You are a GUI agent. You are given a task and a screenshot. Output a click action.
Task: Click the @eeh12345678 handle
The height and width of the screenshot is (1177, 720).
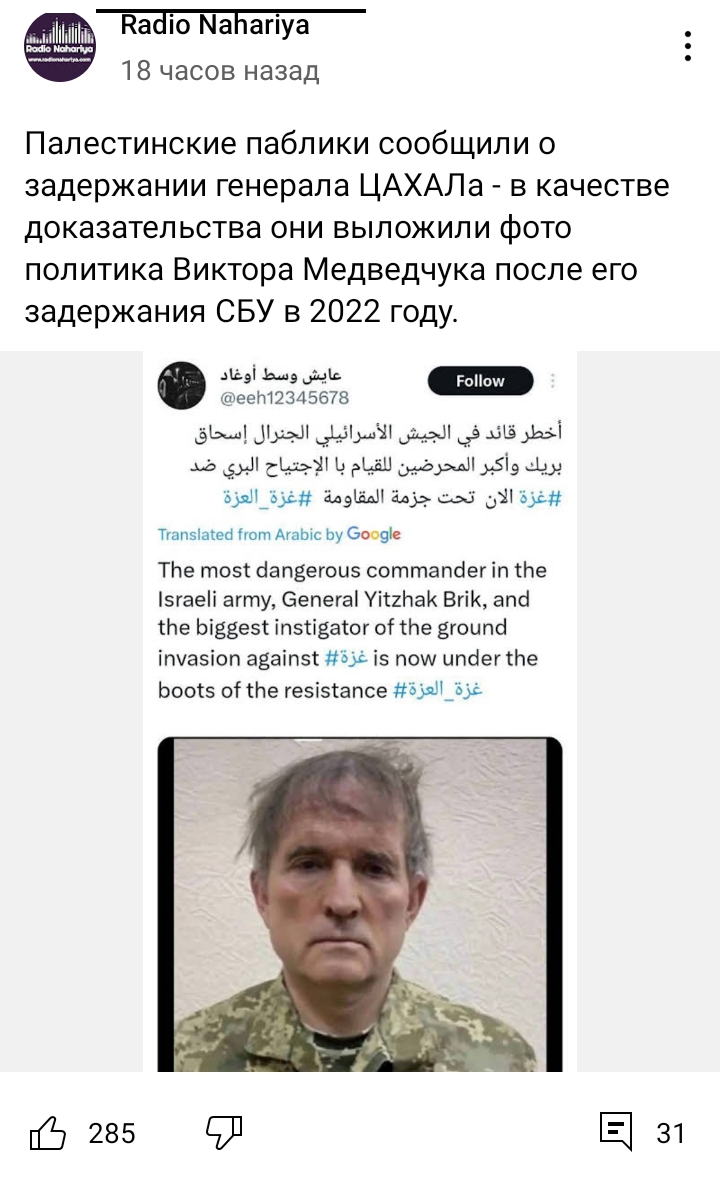(284, 398)
